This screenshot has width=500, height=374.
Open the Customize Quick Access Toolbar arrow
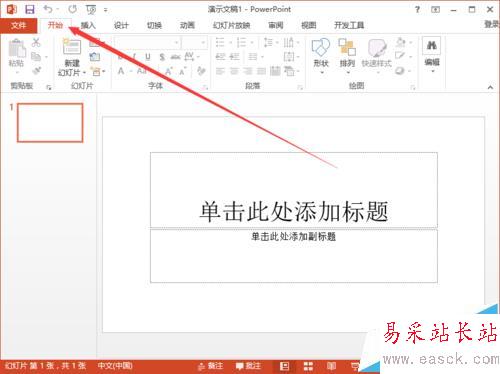105,10
